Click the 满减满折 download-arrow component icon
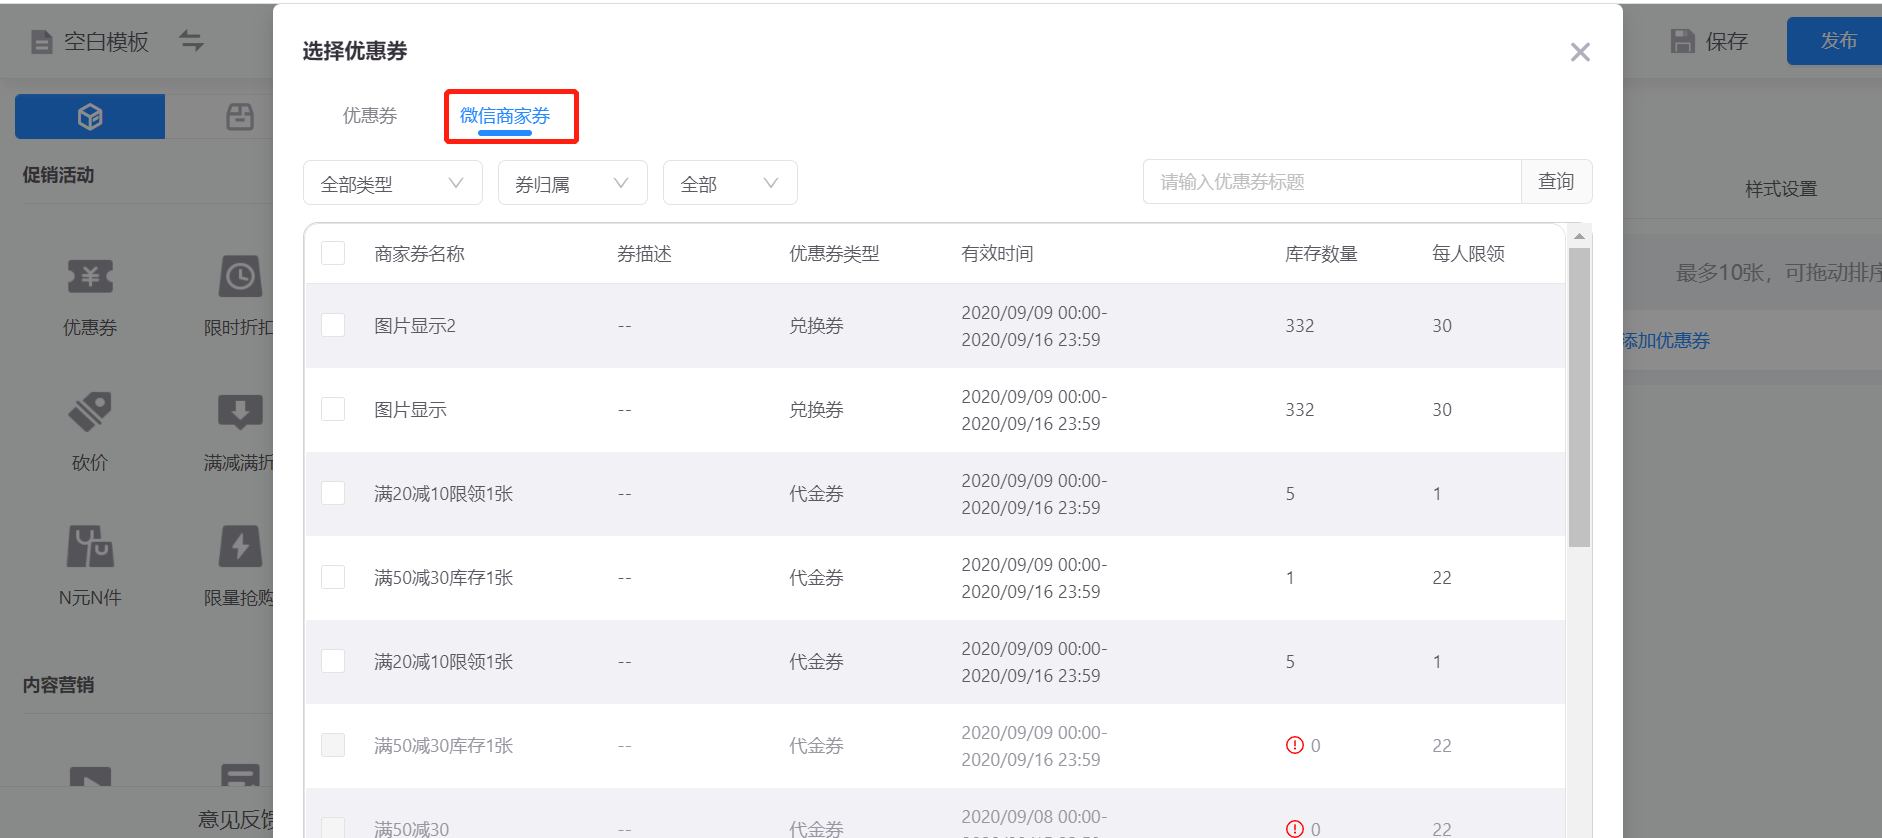 coord(240,411)
